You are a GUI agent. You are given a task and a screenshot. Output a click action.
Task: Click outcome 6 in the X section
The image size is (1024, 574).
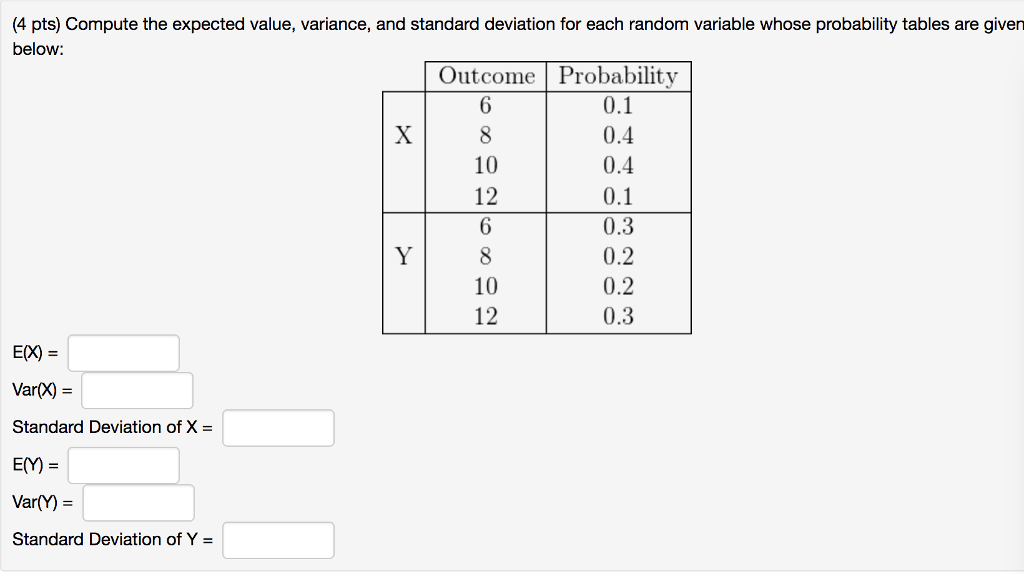pyautogui.click(x=485, y=105)
